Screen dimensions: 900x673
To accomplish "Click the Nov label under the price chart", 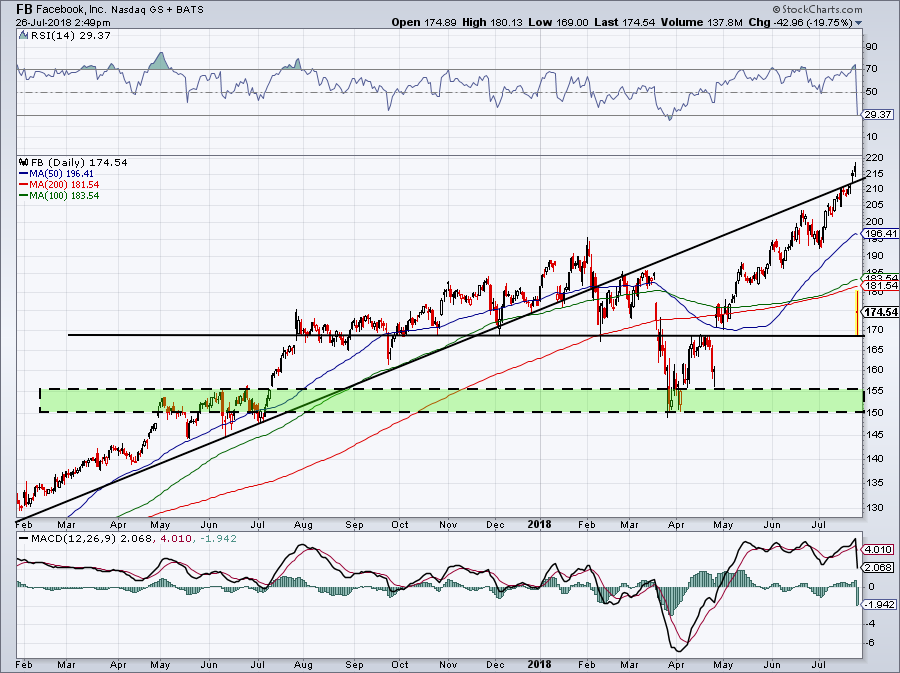I will click(448, 525).
